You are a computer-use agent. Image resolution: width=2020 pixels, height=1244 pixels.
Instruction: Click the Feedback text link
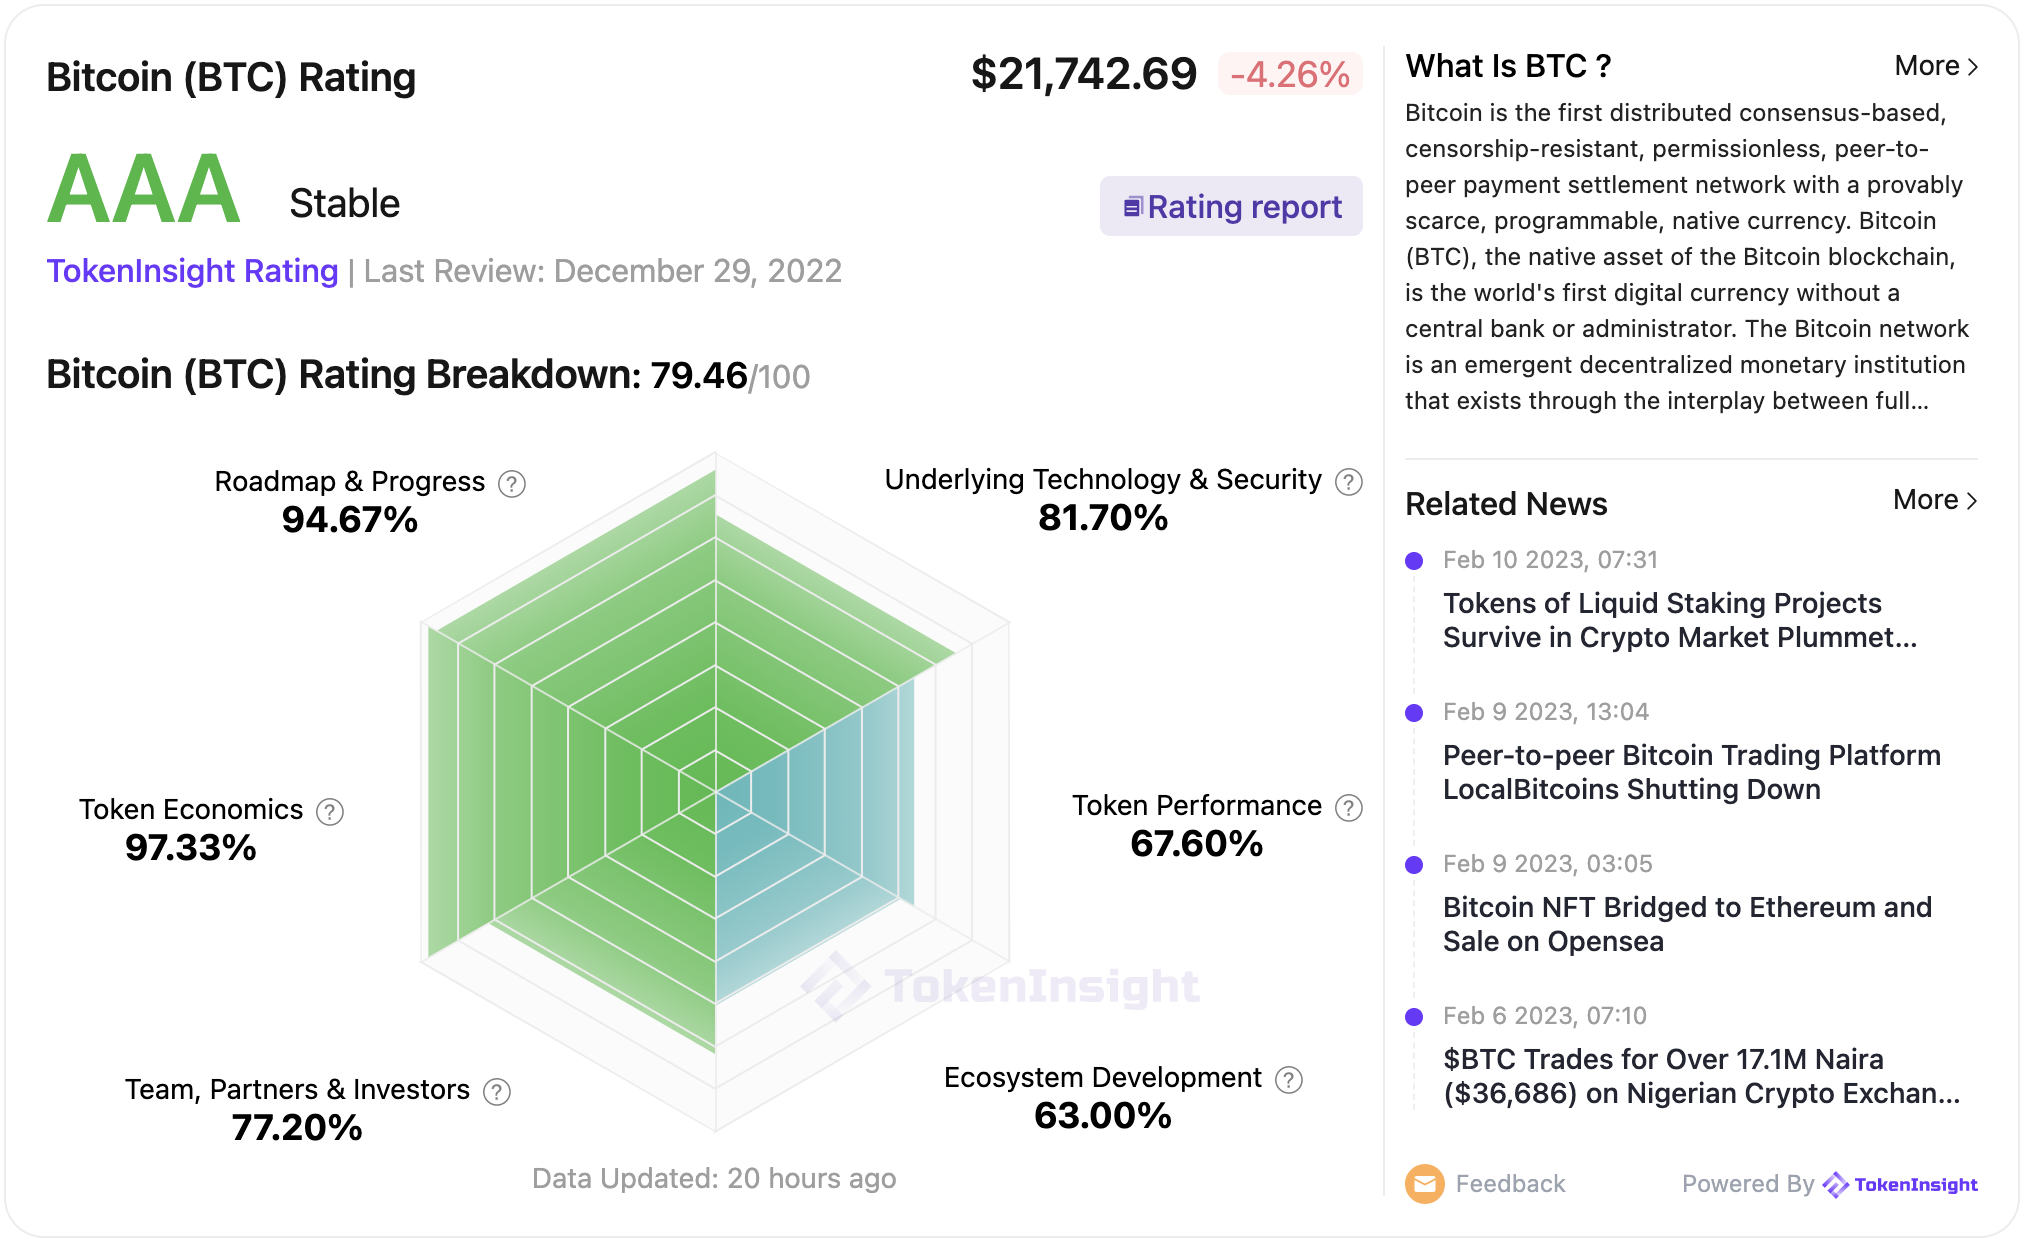coord(1510,1184)
